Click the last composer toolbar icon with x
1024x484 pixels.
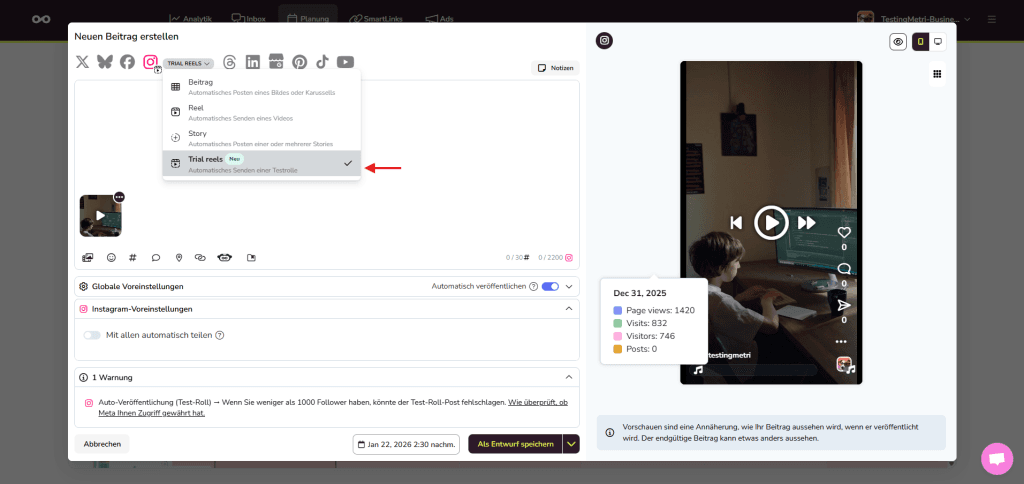click(x=251, y=258)
